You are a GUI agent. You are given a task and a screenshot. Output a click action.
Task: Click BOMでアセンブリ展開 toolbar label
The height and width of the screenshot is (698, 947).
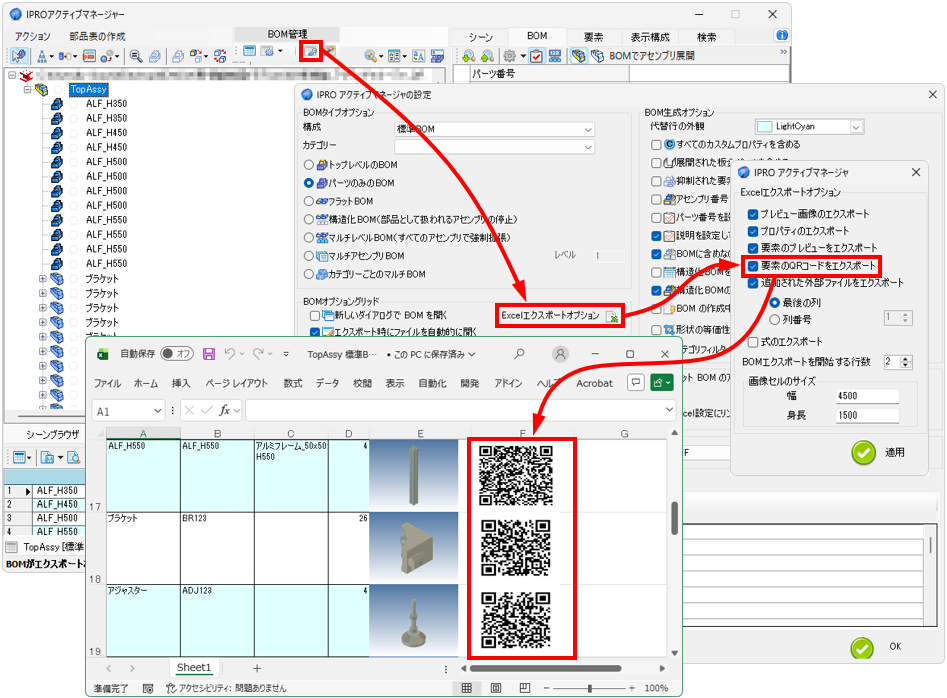pyautogui.click(x=652, y=56)
